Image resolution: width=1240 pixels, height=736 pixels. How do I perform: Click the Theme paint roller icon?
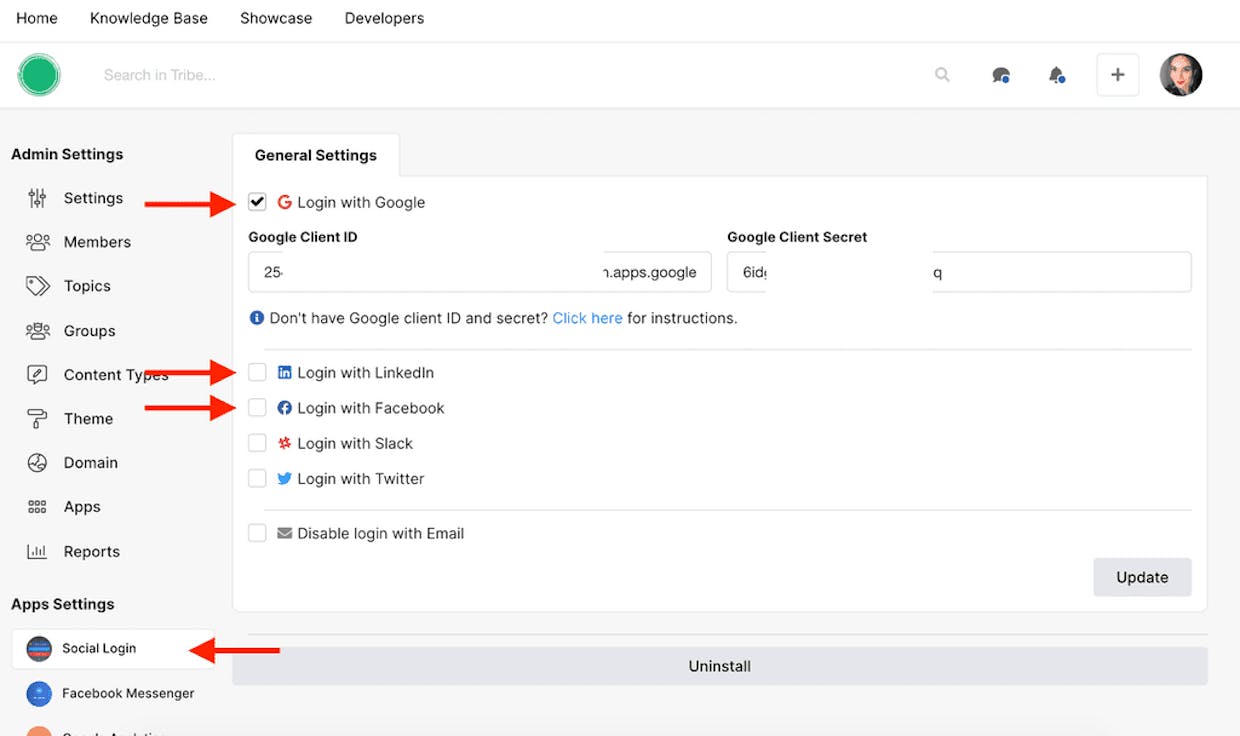pos(37,419)
